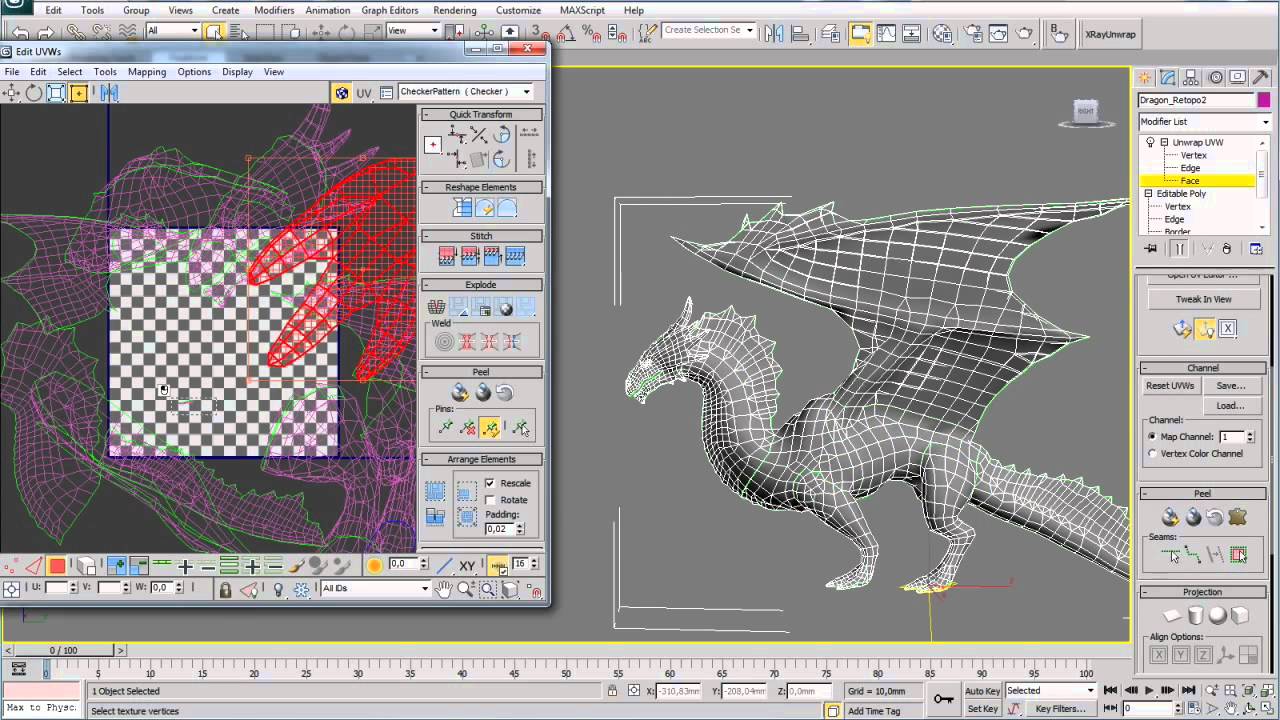Open the All IDs dropdown
The width and height of the screenshot is (1280, 720).
coord(375,588)
